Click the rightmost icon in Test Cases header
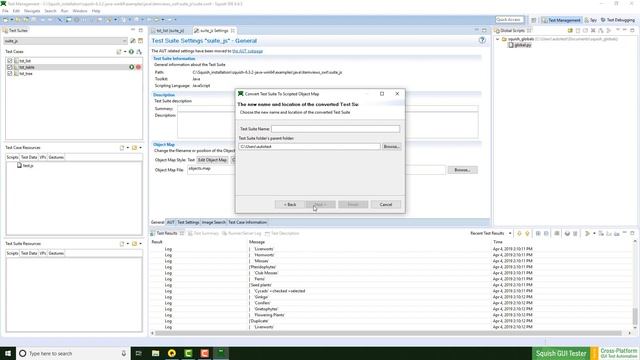640x360 pixels. (x=139, y=52)
